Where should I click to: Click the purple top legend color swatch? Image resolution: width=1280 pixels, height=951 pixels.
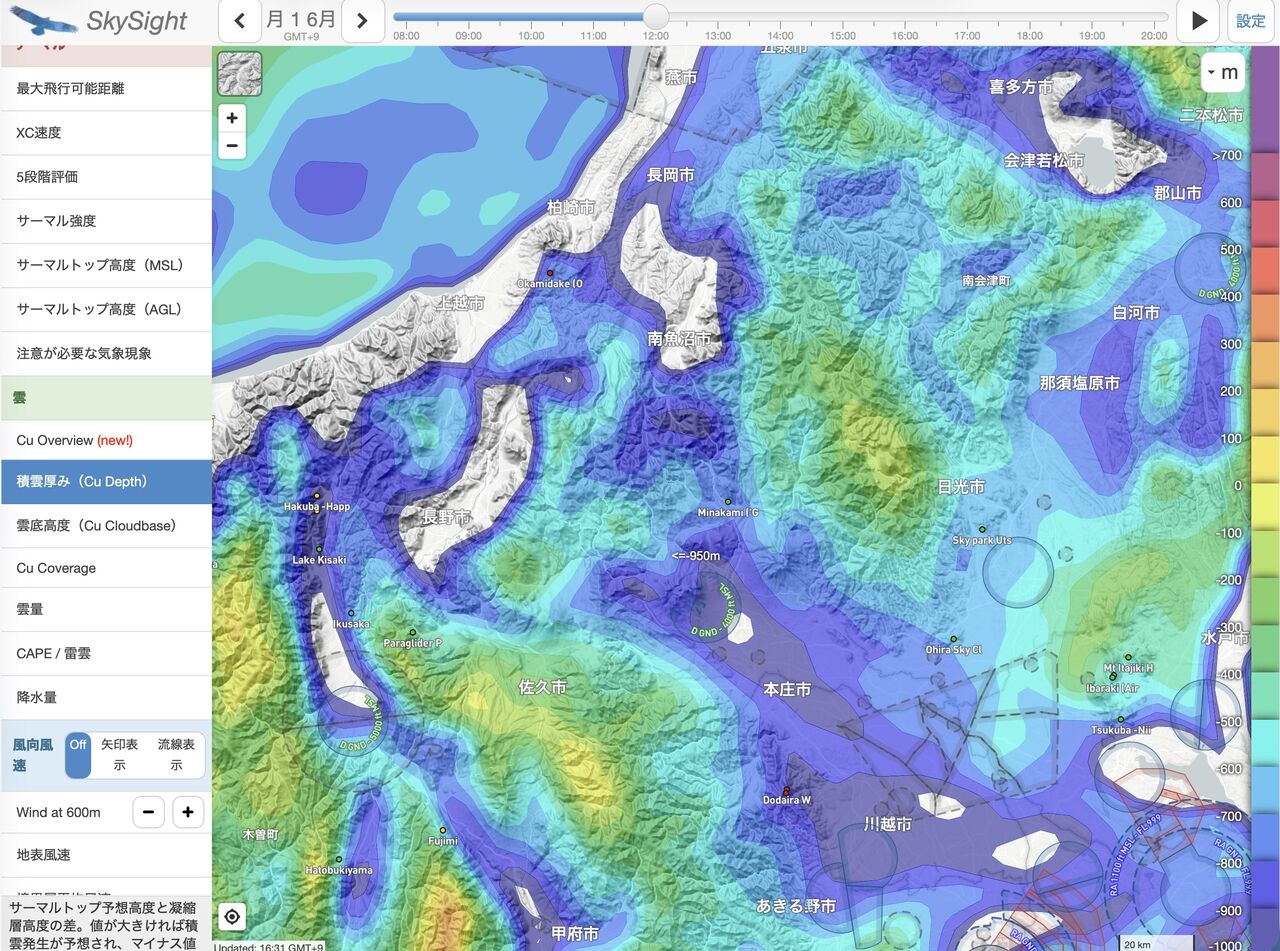click(x=1265, y=97)
